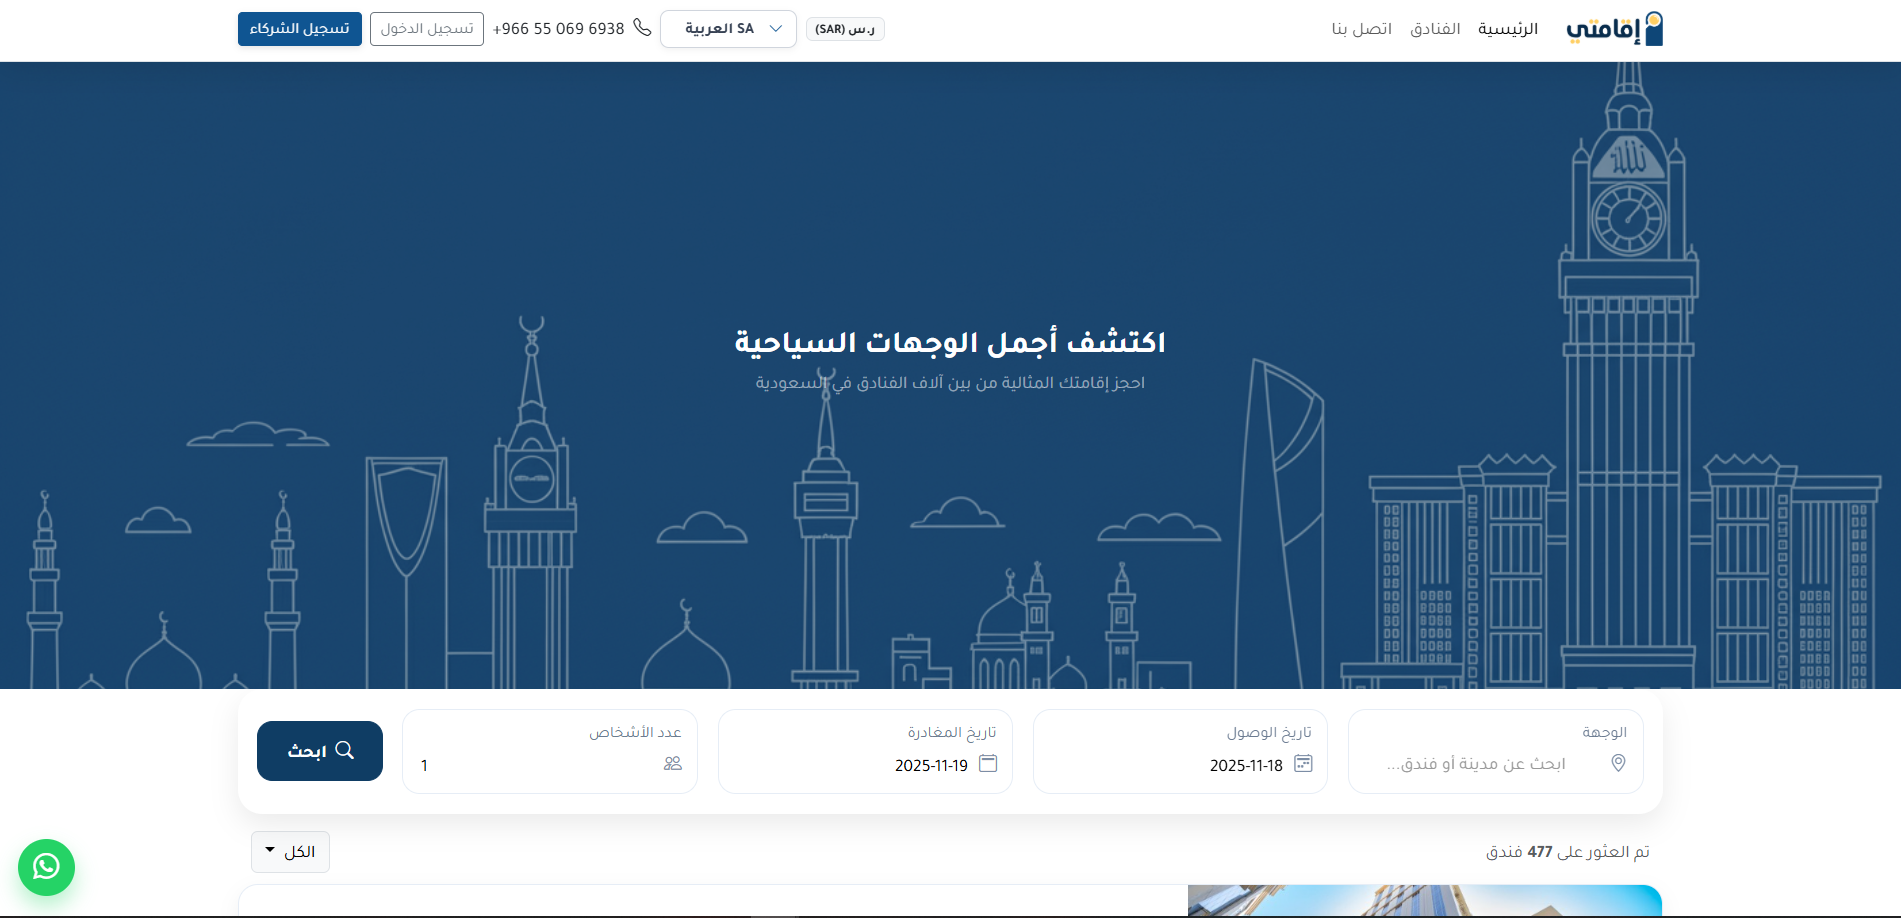1901x918 pixels.
Task: Open the ر.س (SAR) currency selector
Action: pos(844,28)
